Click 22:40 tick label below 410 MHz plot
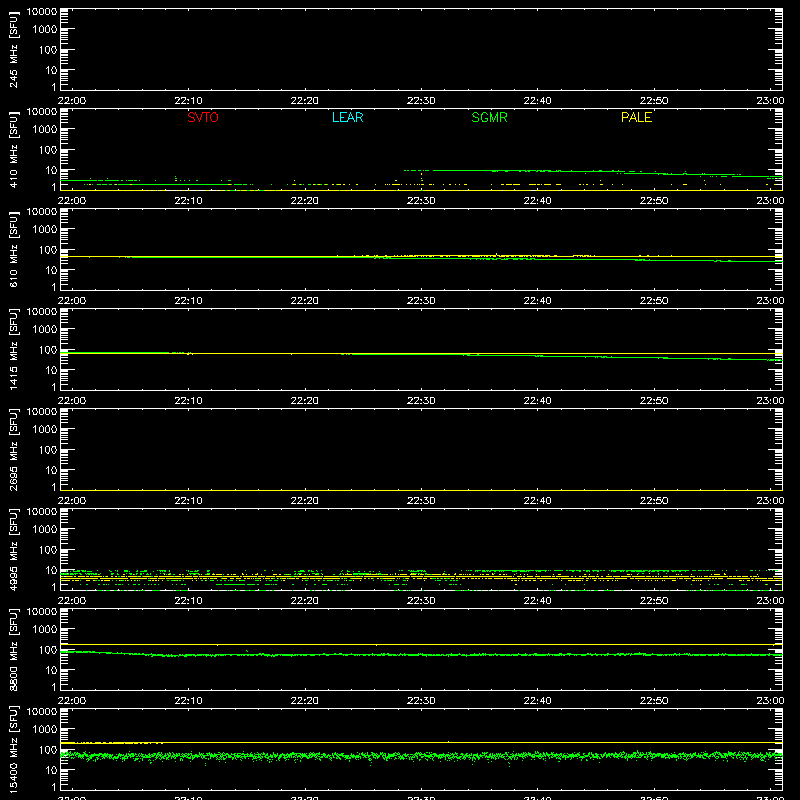The image size is (800, 800). (537, 201)
